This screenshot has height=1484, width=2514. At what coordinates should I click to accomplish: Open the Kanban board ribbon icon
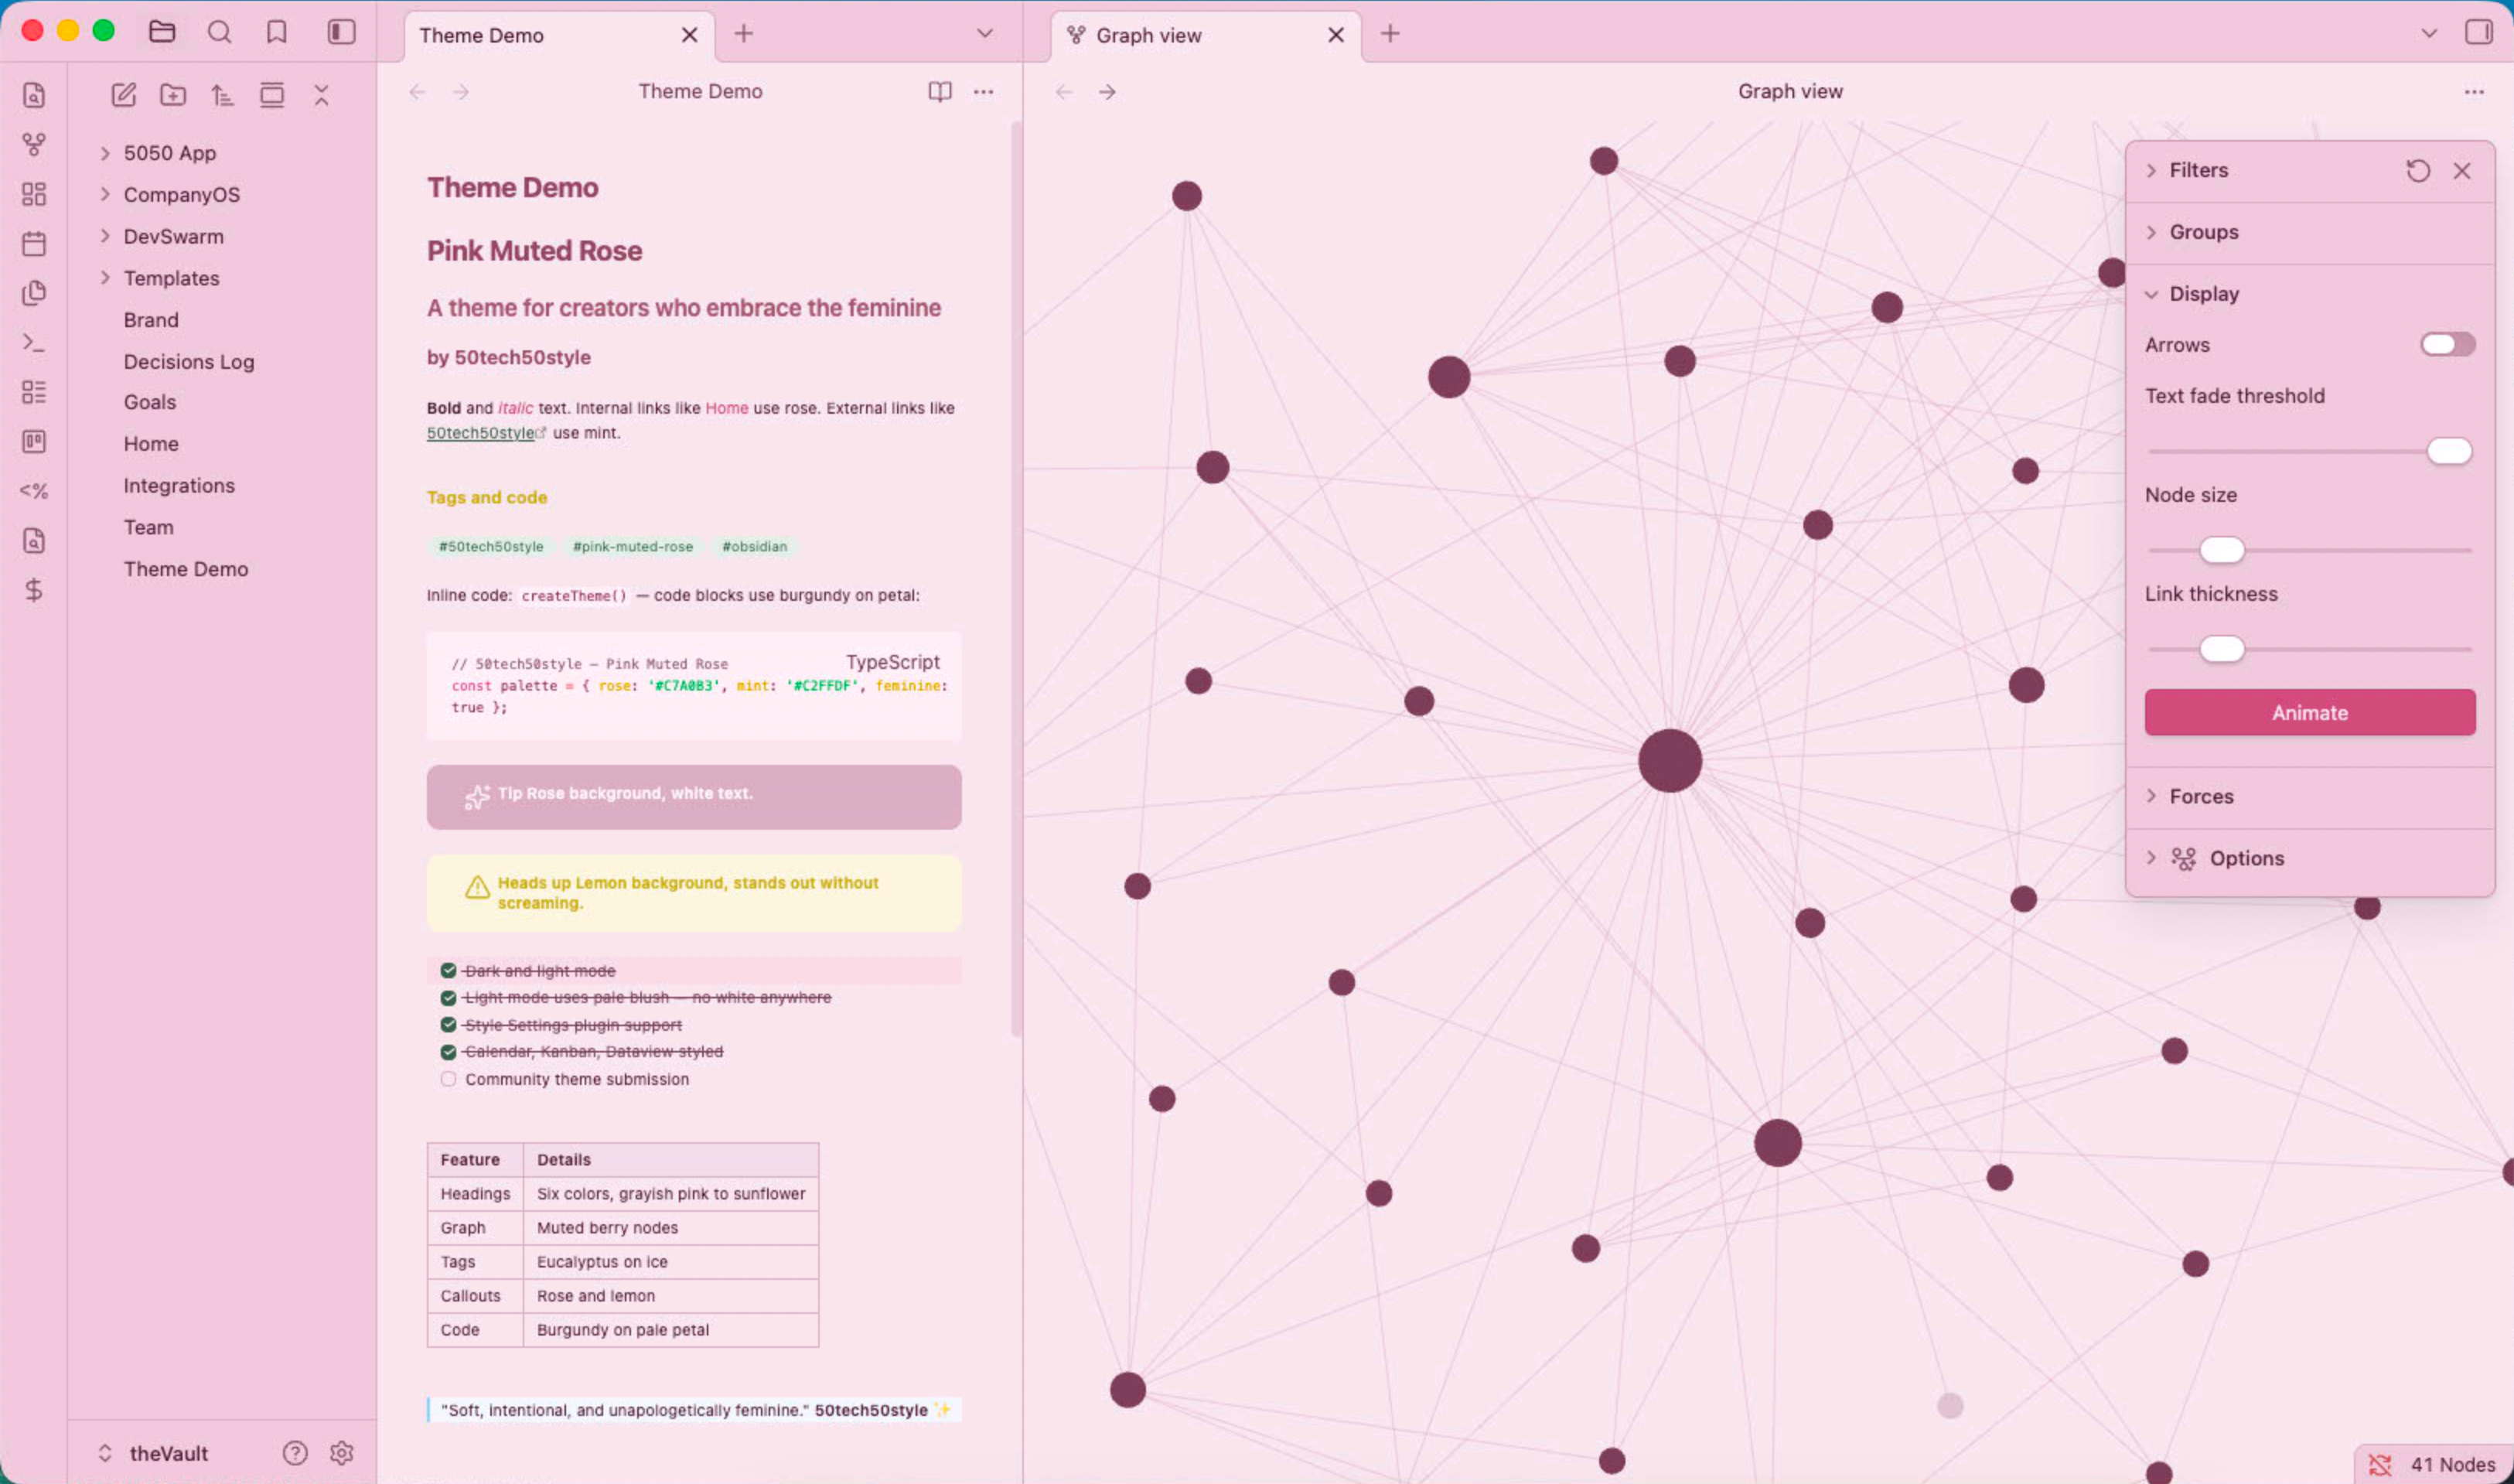[34, 441]
